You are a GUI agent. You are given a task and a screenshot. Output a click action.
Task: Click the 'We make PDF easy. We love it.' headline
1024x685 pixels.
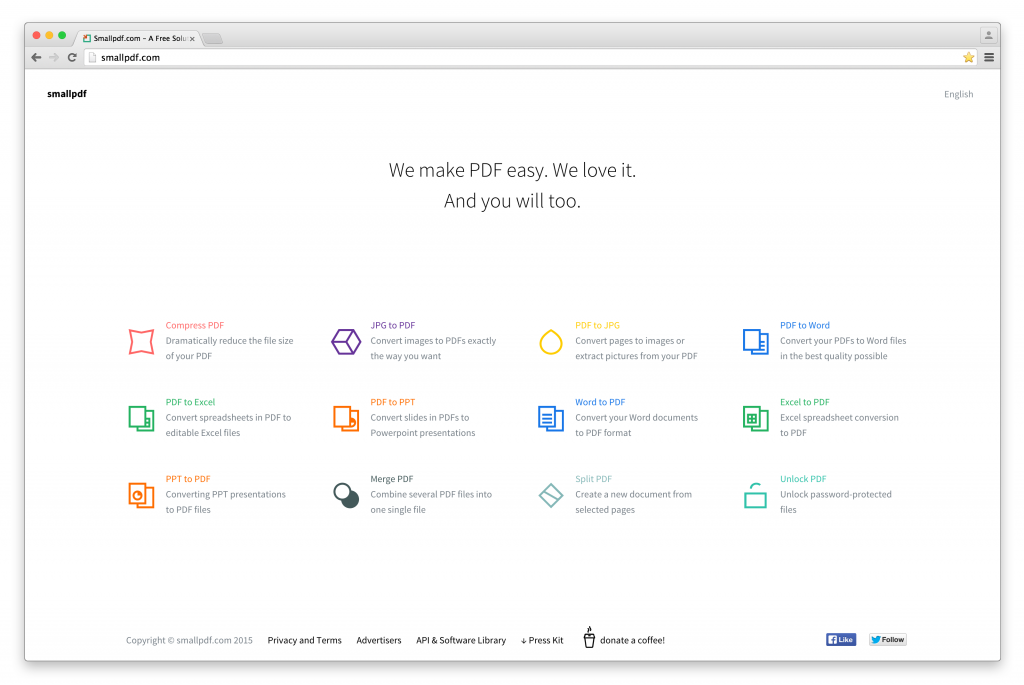coord(512,170)
